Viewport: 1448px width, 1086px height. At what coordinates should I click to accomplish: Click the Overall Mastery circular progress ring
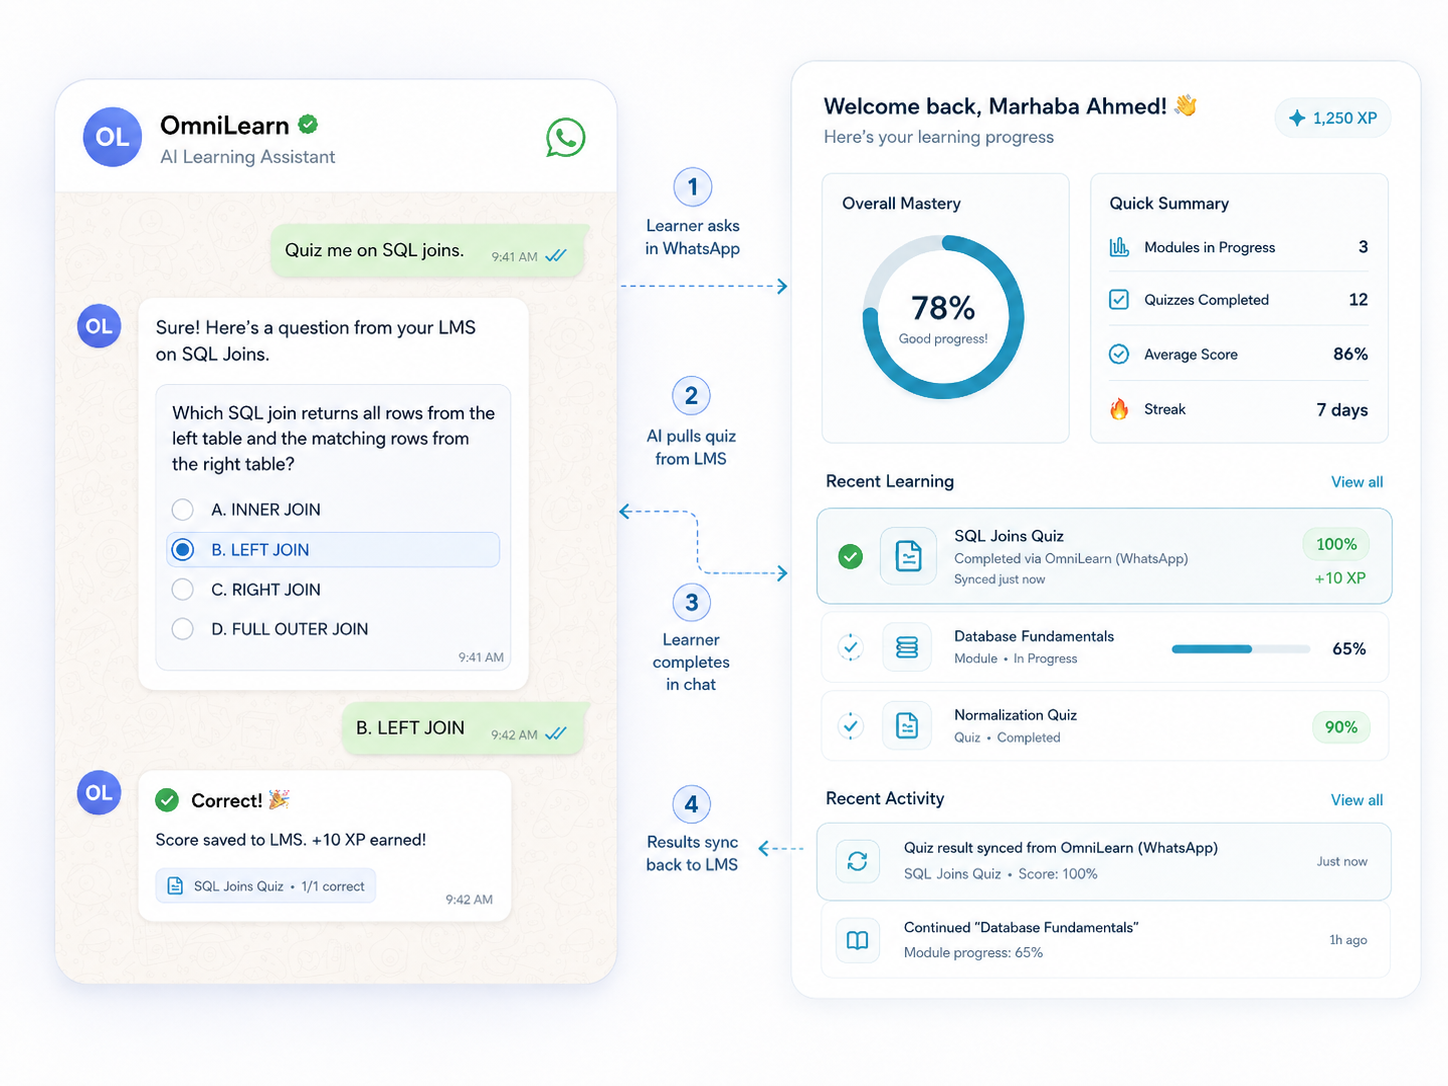pos(943,317)
